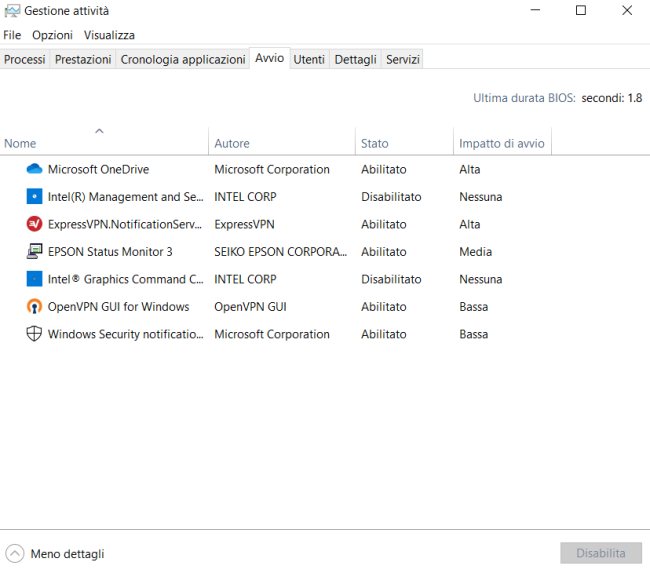Switch to the Utenti tab

[309, 59]
